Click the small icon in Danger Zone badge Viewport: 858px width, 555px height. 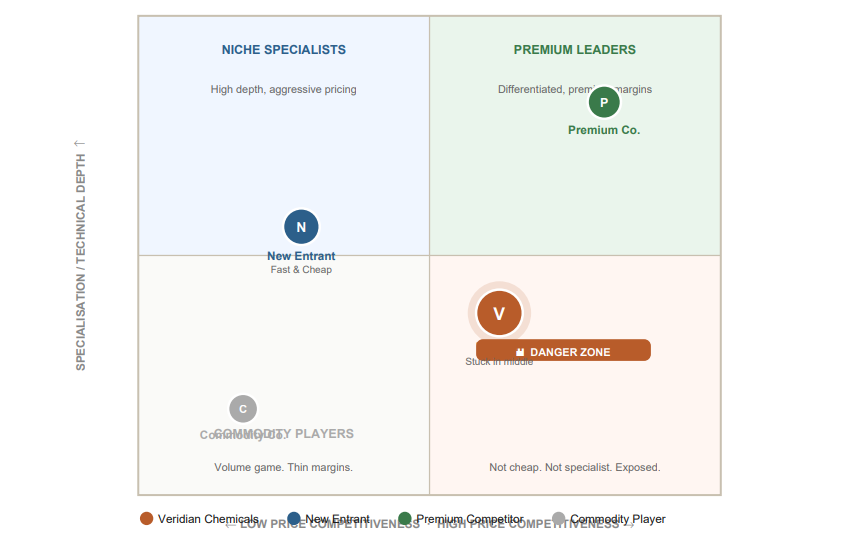pyautogui.click(x=520, y=352)
